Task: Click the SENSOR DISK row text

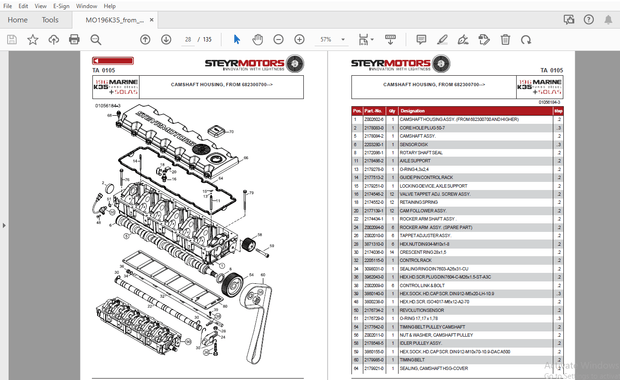Action: pos(414,144)
